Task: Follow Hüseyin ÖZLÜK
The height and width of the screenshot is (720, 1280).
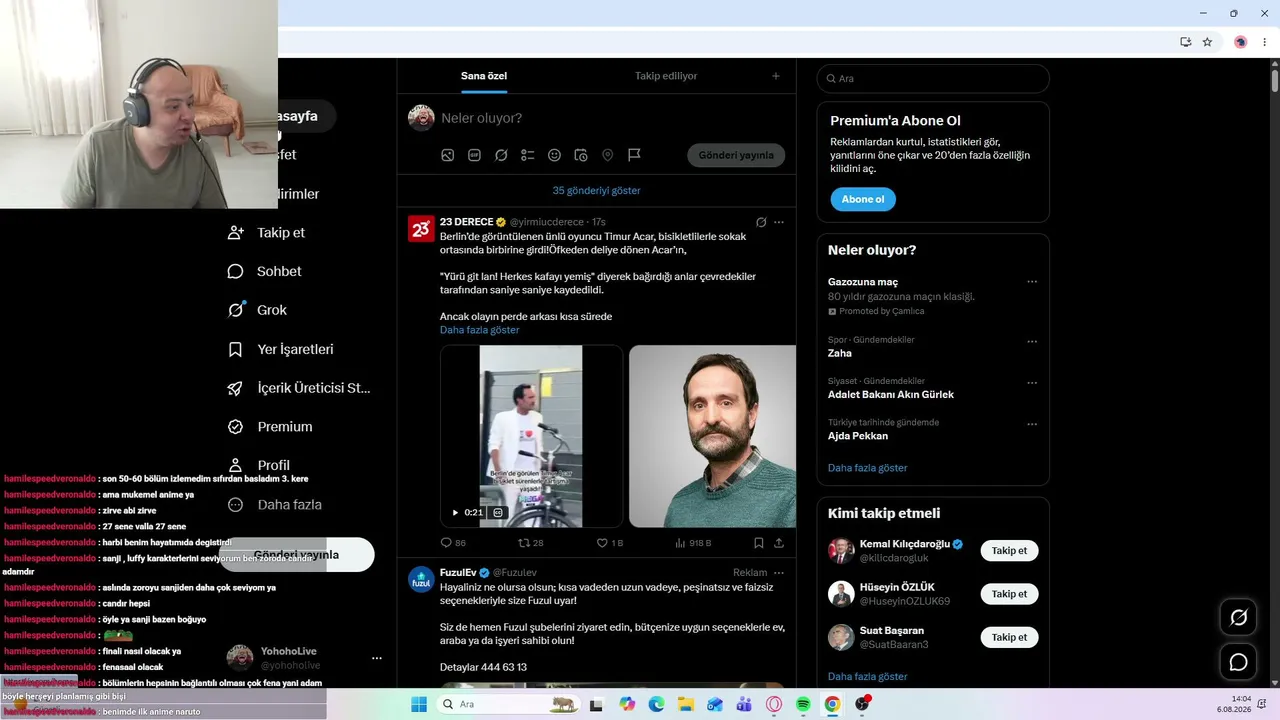Action: (x=1009, y=594)
